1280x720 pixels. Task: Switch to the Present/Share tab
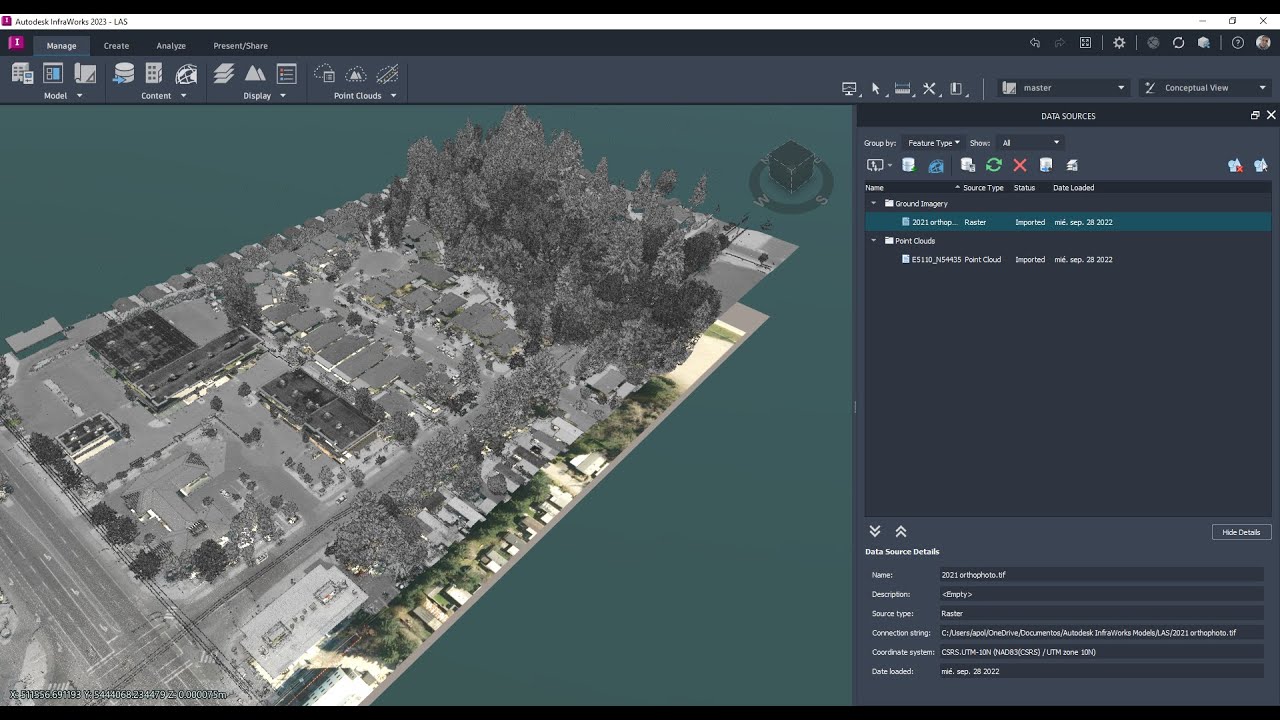240,46
